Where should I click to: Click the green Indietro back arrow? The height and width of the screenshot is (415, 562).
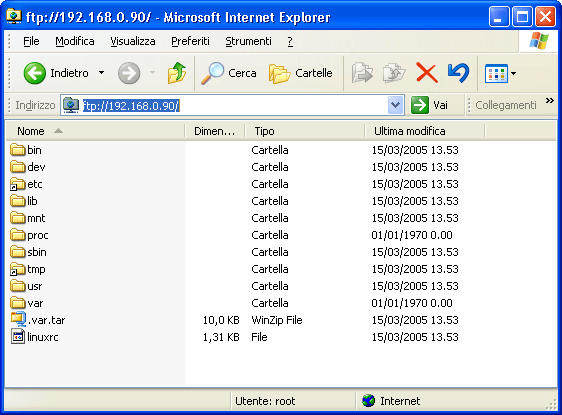click(34, 73)
